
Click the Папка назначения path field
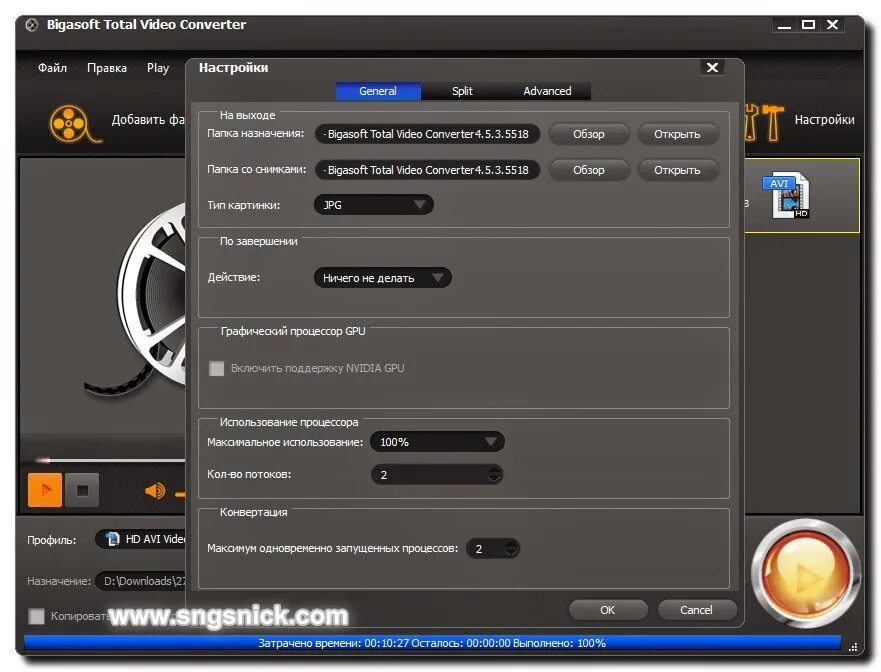point(427,134)
